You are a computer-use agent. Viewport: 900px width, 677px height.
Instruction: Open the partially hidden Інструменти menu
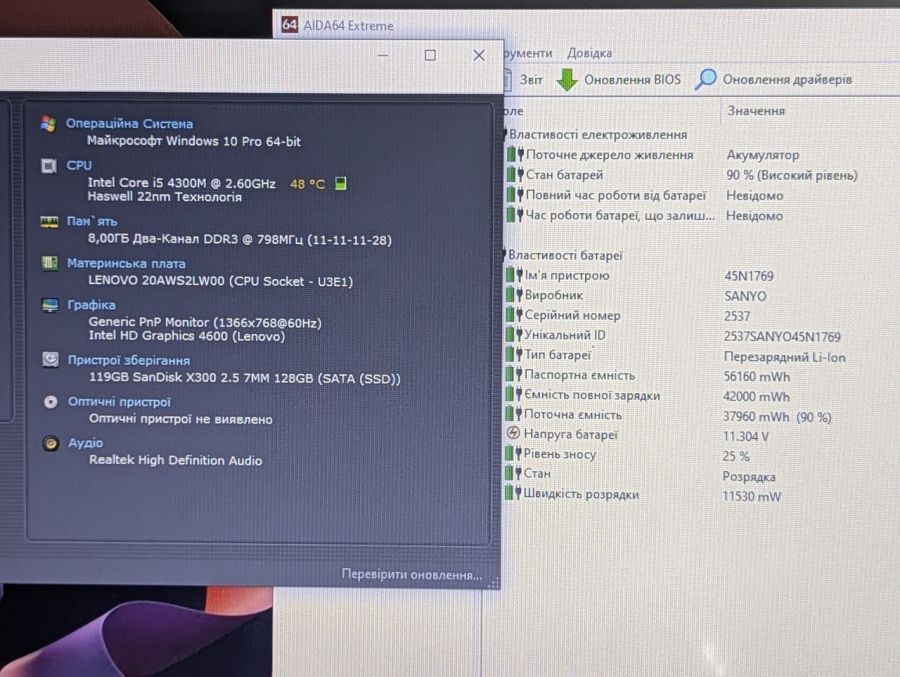click(x=527, y=53)
